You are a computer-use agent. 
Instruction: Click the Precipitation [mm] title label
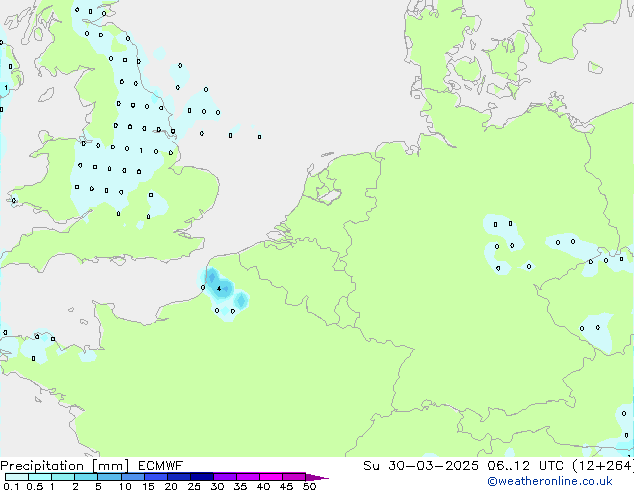coord(64,466)
